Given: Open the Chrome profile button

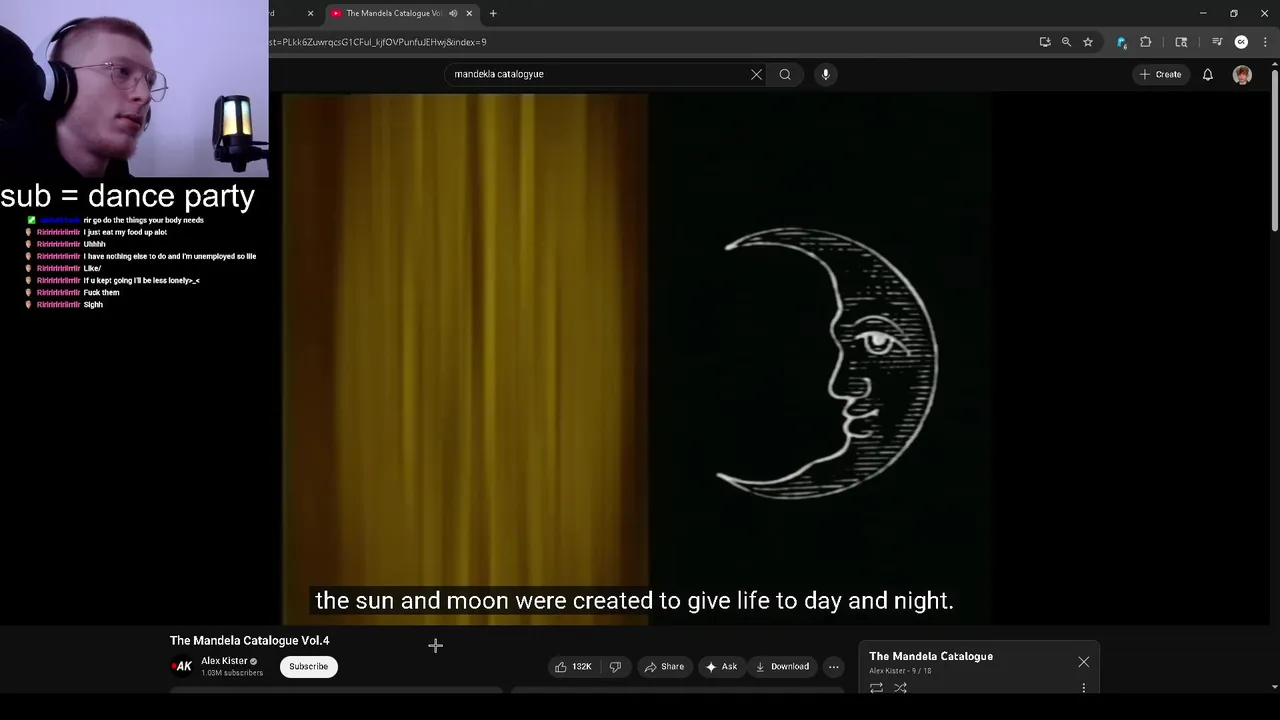Looking at the screenshot, I should [x=1241, y=42].
